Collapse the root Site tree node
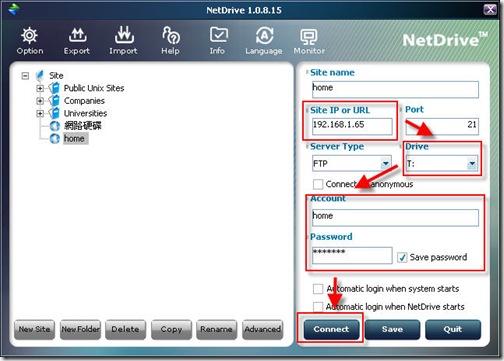504x361 pixels. (x=25, y=76)
